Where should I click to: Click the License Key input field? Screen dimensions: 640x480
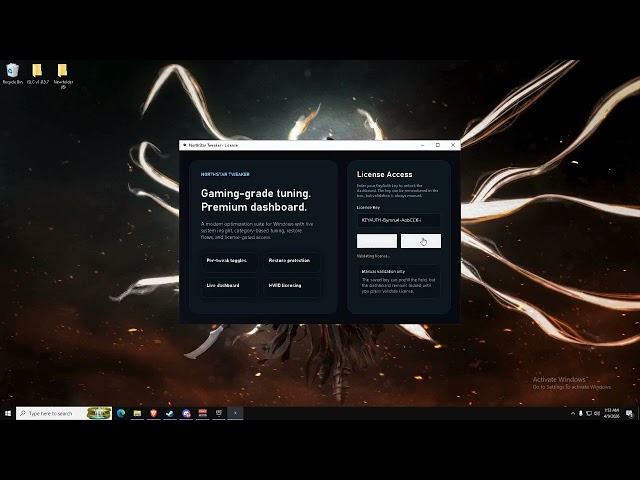click(x=398, y=220)
